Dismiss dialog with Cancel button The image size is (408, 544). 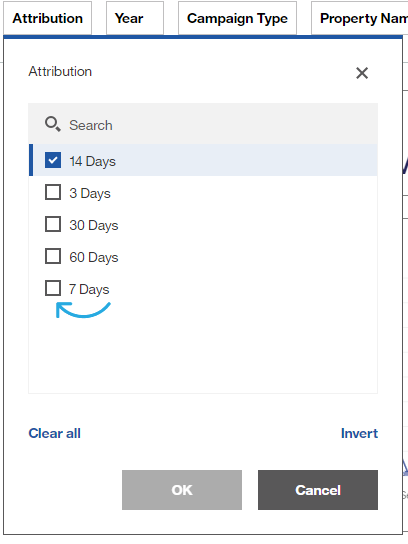pos(318,490)
